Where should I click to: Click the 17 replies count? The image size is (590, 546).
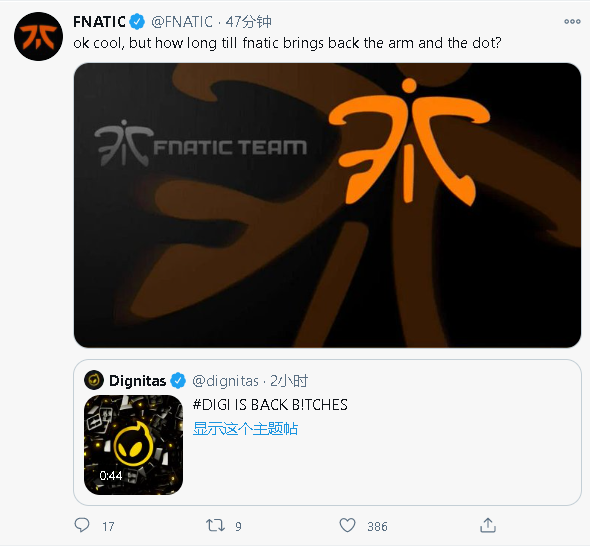point(108,526)
